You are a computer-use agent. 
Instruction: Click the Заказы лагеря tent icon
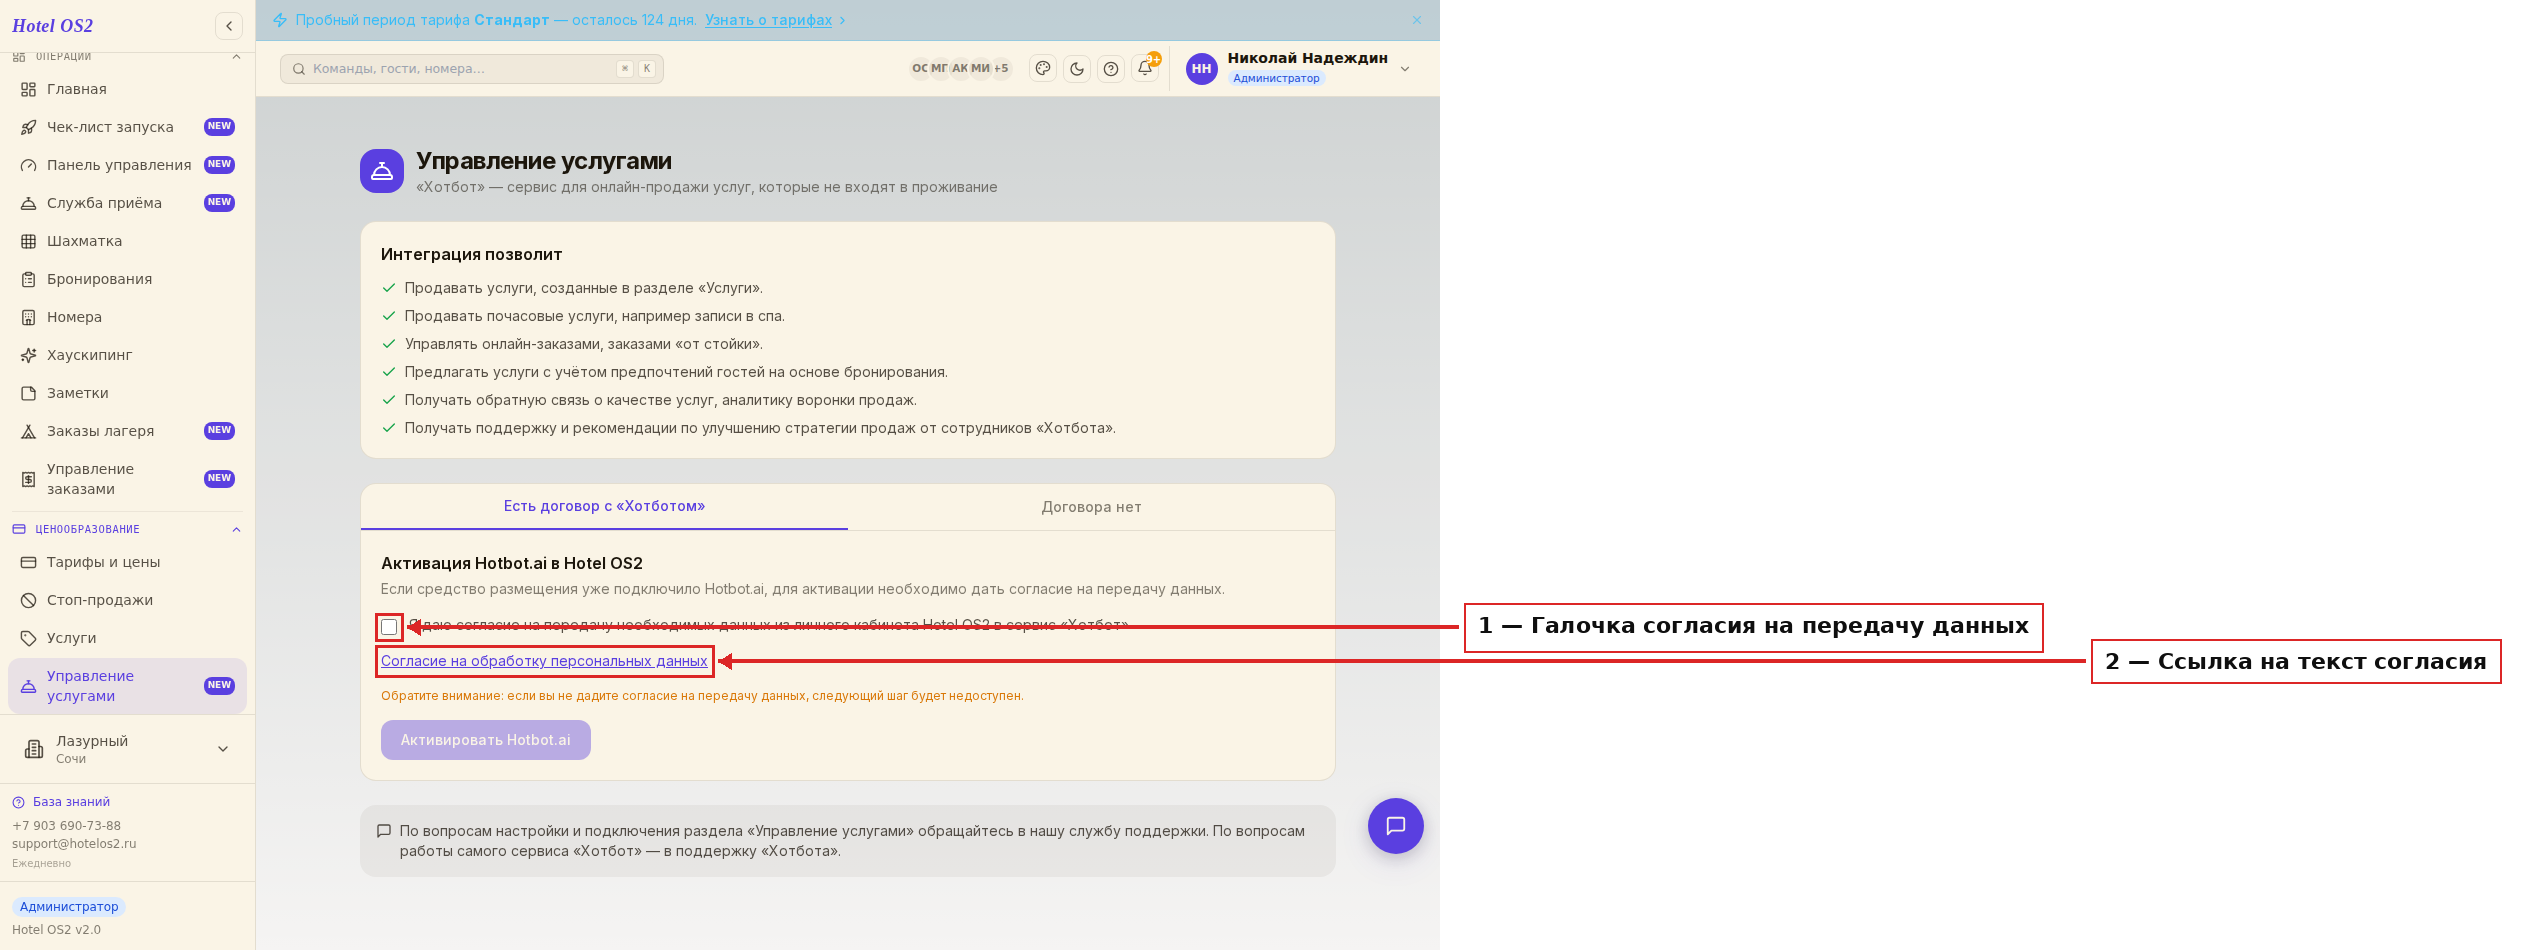[x=29, y=431]
